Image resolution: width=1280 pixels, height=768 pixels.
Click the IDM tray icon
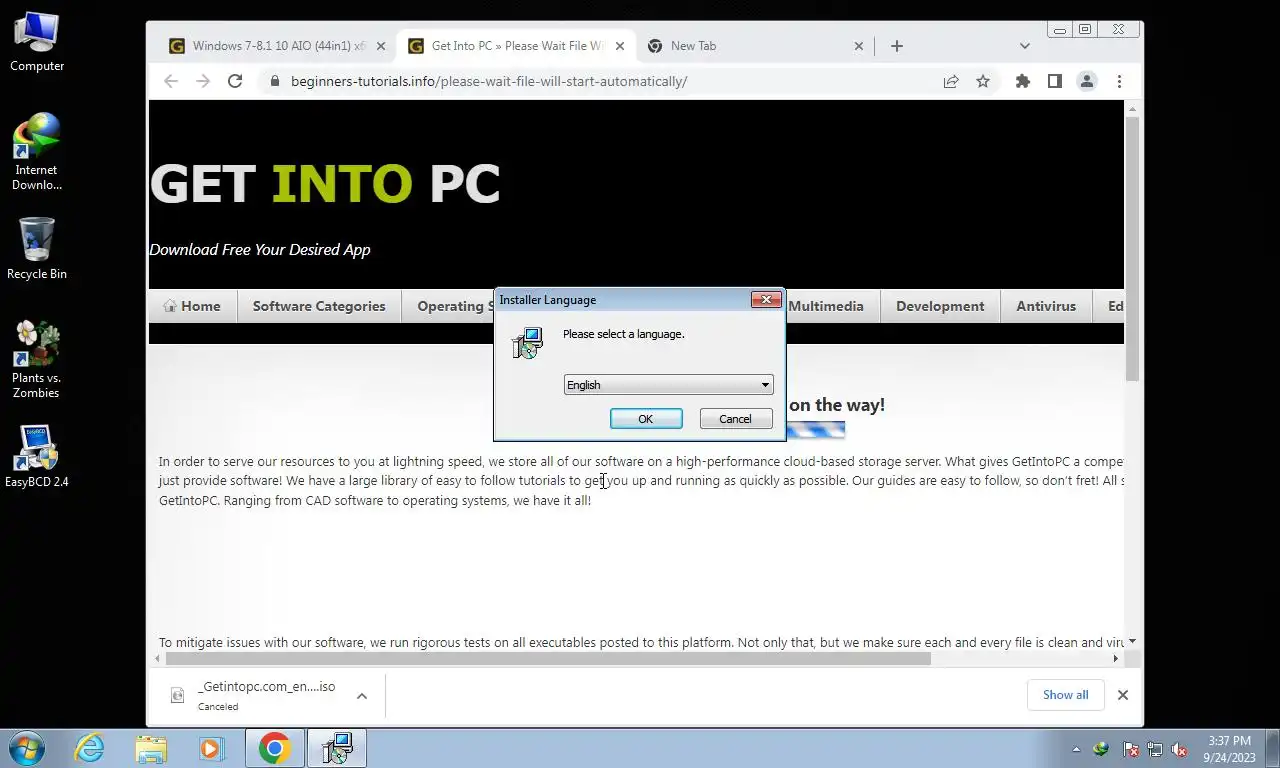pyautogui.click(x=1102, y=749)
